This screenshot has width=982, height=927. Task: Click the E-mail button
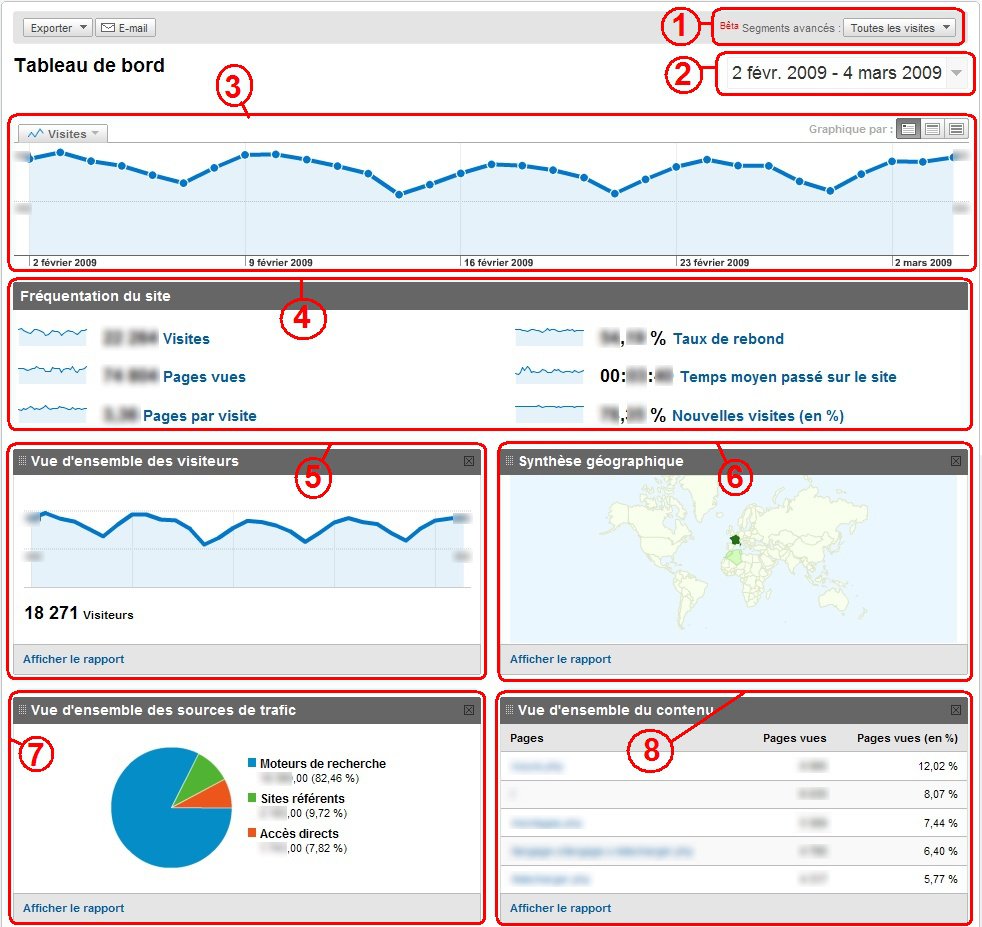pyautogui.click(x=125, y=28)
